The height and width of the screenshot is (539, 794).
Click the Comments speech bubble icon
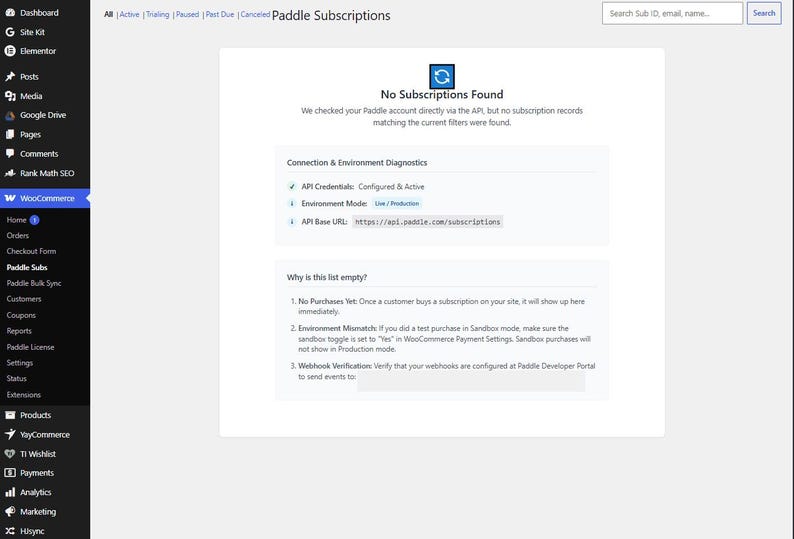tap(10, 153)
